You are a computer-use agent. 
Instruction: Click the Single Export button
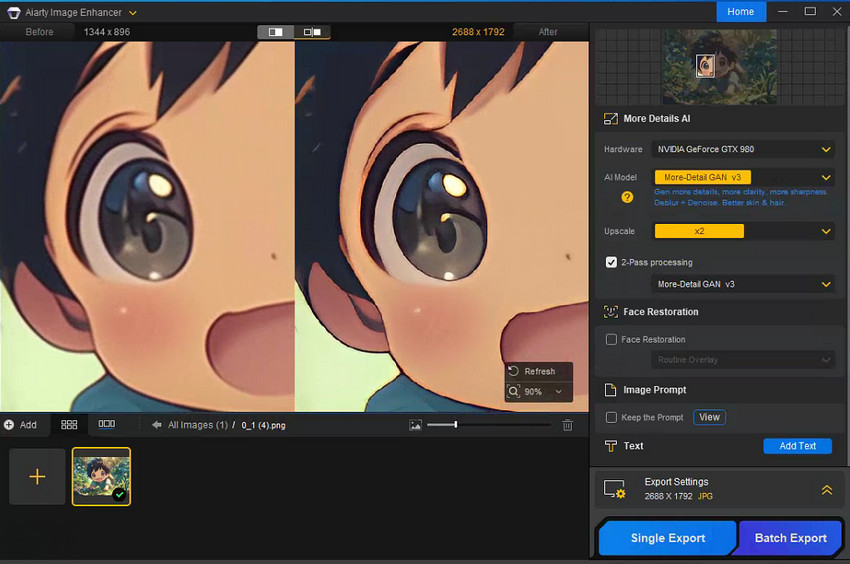[x=667, y=538]
